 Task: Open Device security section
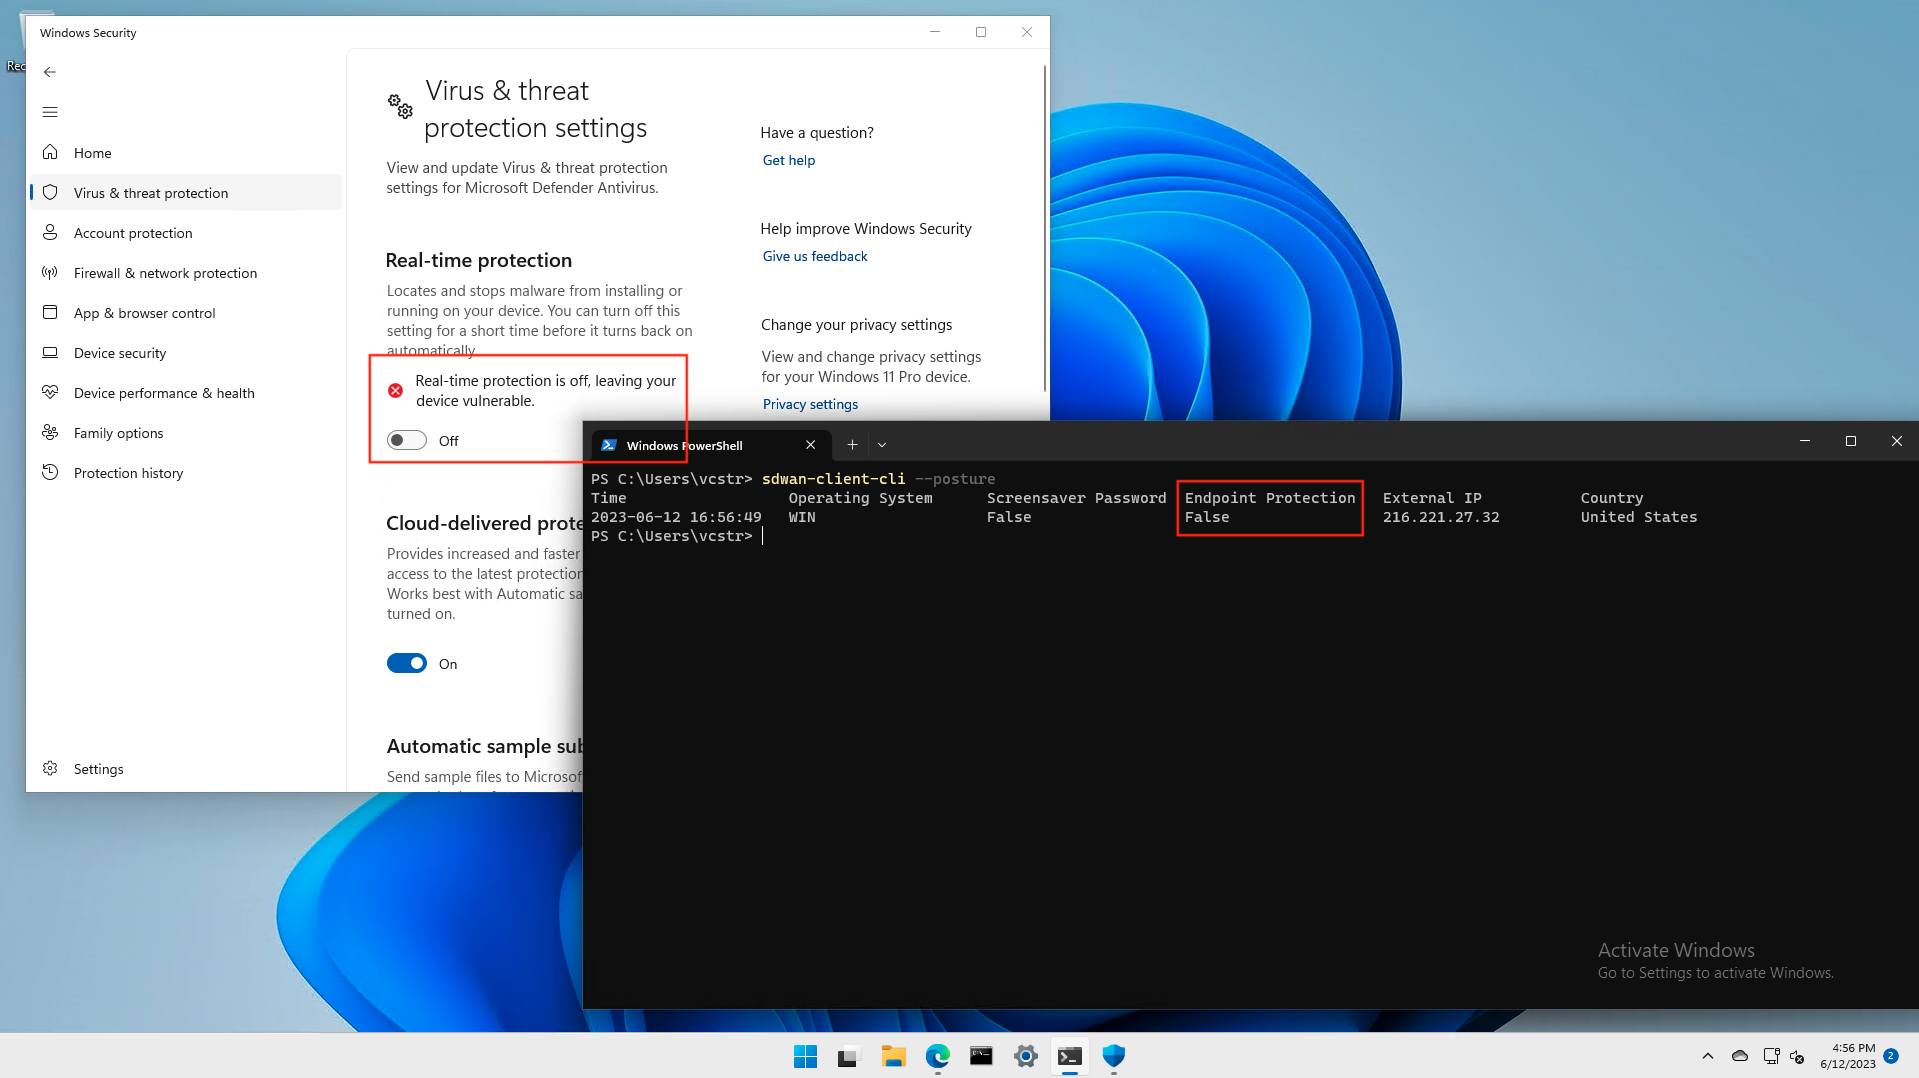[x=186, y=353]
